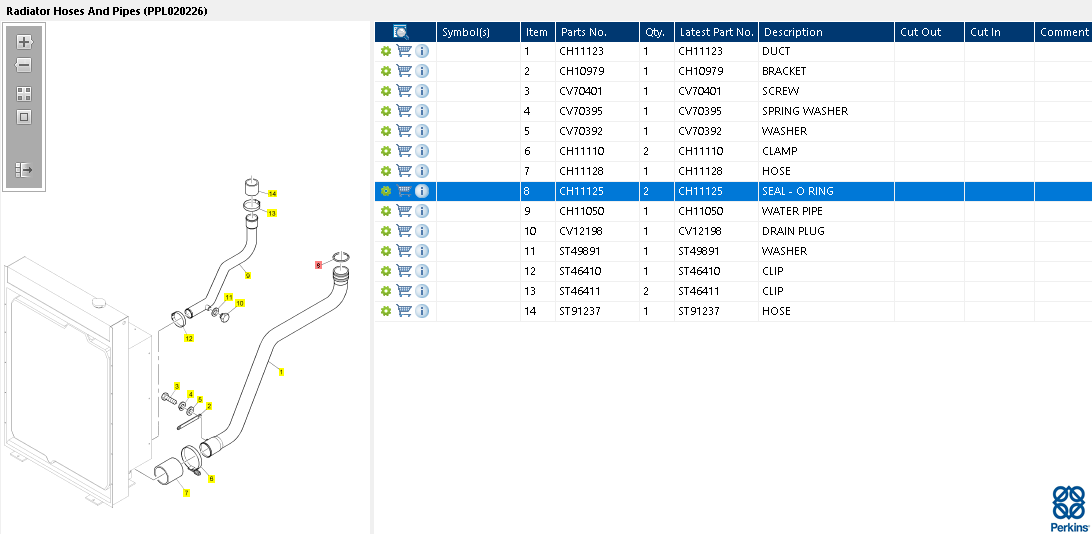
Task: Add CLAMP CH11110 to cart
Action: click(404, 151)
